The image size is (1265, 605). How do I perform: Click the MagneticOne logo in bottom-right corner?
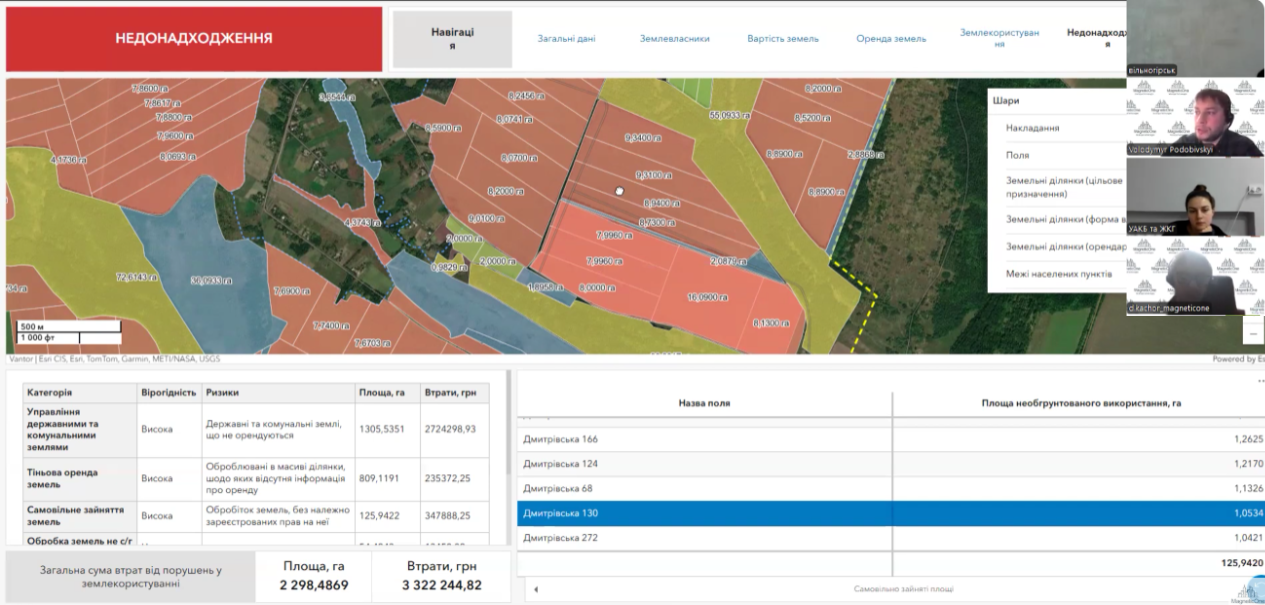[1244, 593]
